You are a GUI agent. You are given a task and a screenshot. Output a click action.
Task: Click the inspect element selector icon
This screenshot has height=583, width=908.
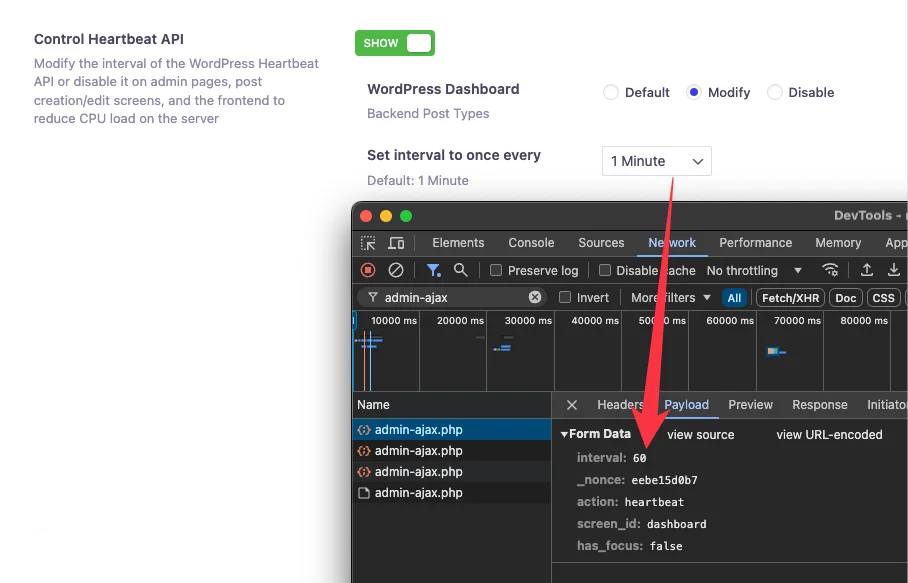coord(368,243)
